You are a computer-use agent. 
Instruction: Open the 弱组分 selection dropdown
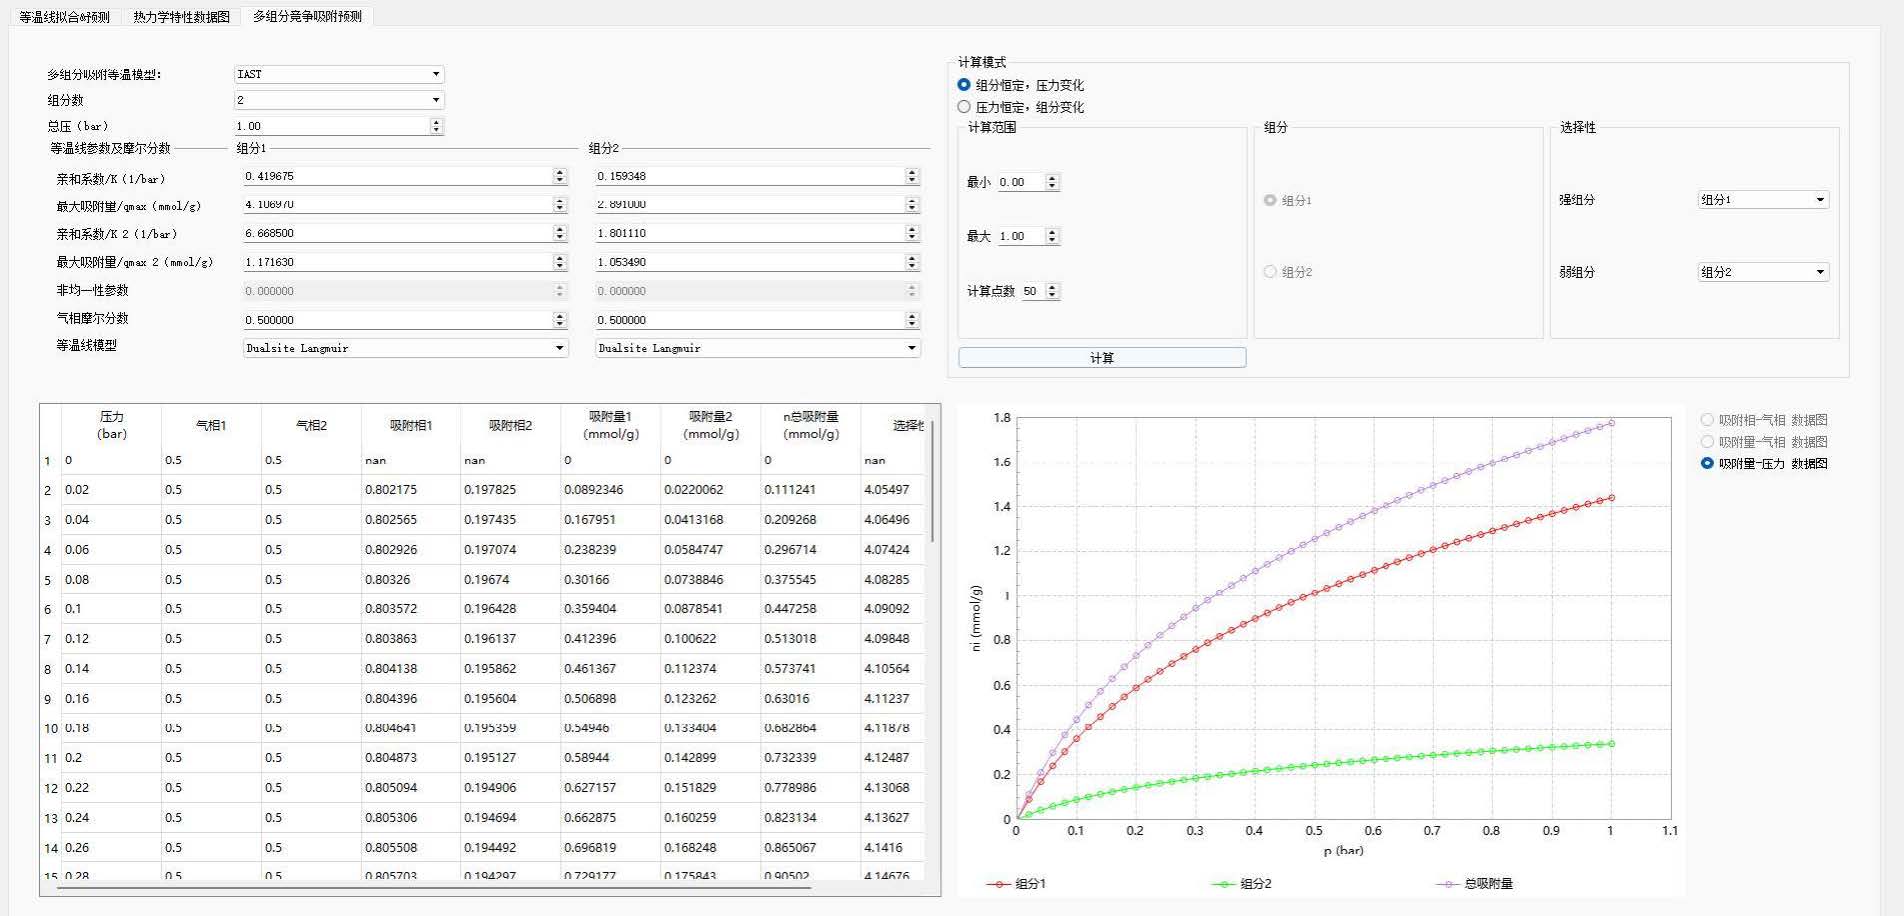click(1763, 272)
